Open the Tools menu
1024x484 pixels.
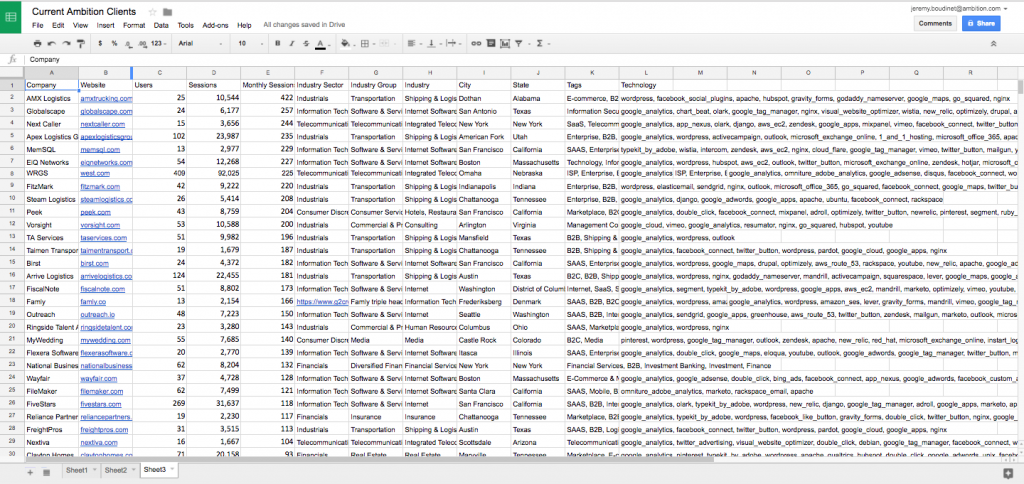click(x=185, y=25)
